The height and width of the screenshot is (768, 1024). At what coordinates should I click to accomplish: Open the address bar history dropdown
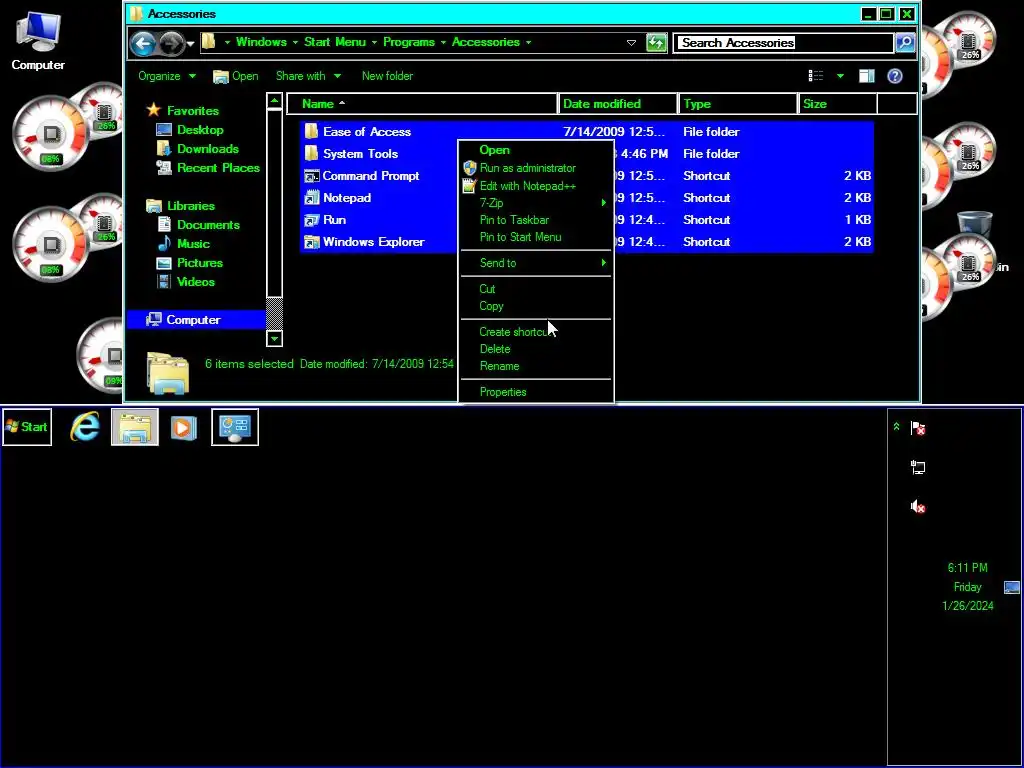[x=631, y=43]
